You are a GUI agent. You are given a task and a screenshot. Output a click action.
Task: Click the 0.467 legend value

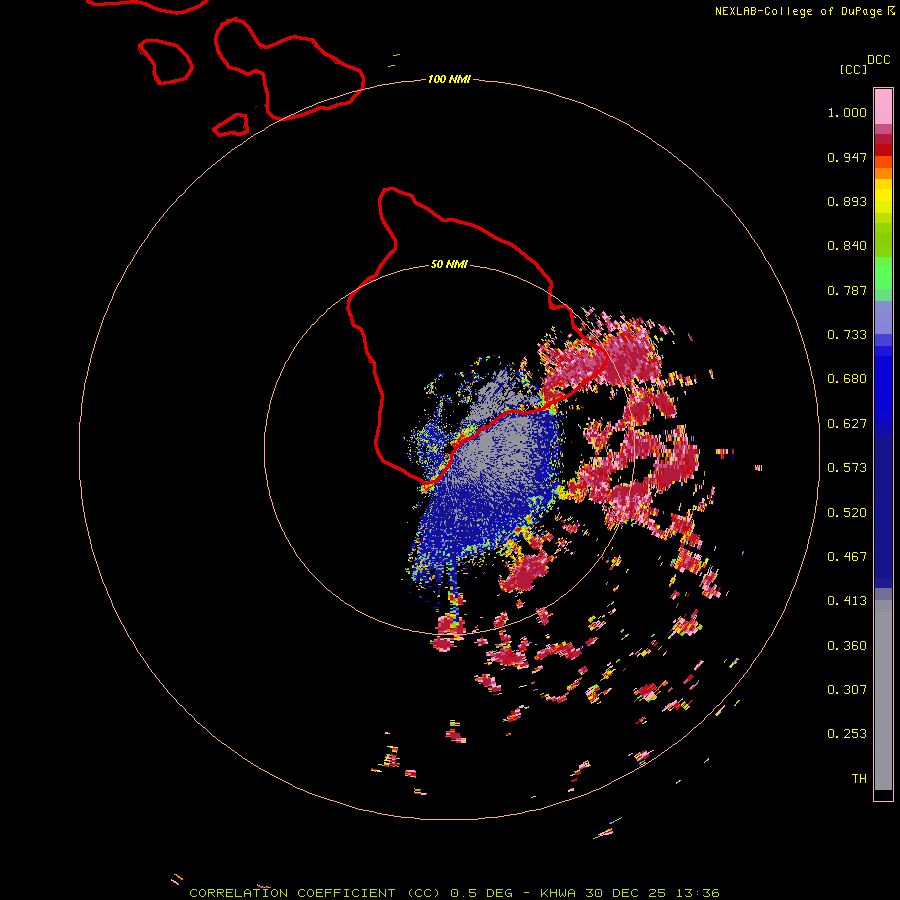pos(847,557)
